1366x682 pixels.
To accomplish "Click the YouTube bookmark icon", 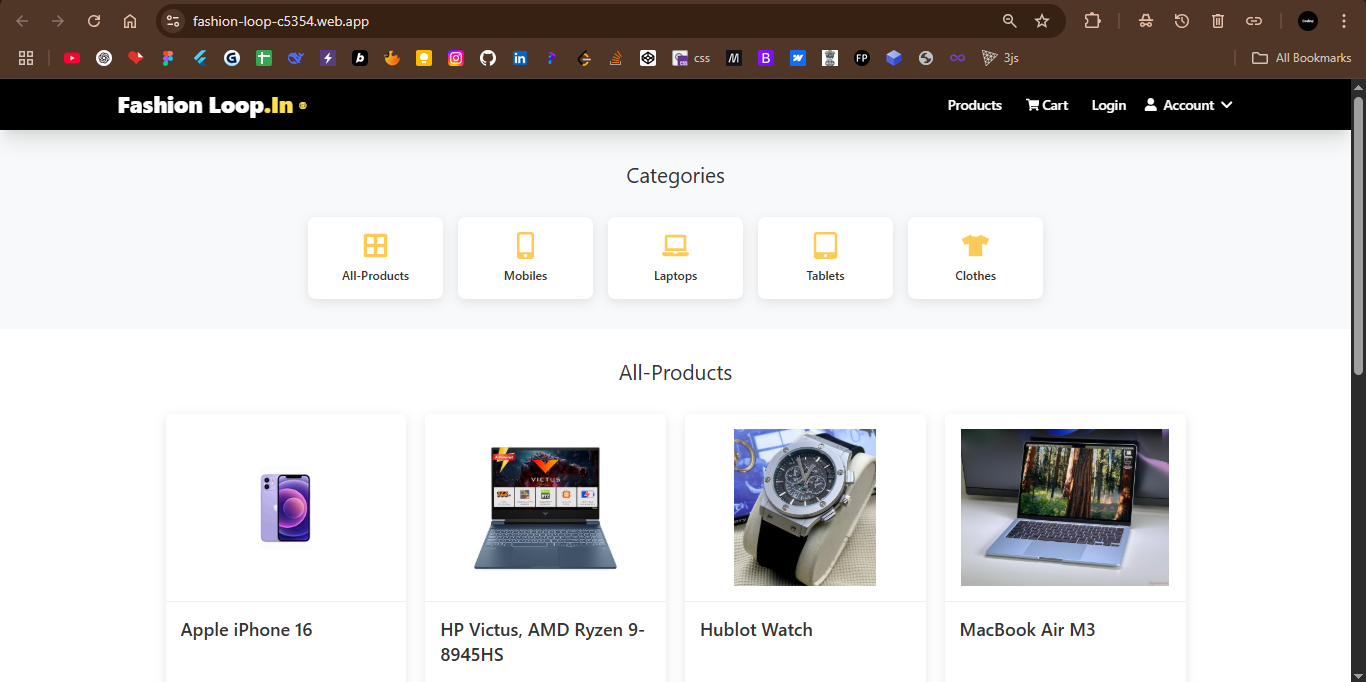I will click(x=72, y=58).
